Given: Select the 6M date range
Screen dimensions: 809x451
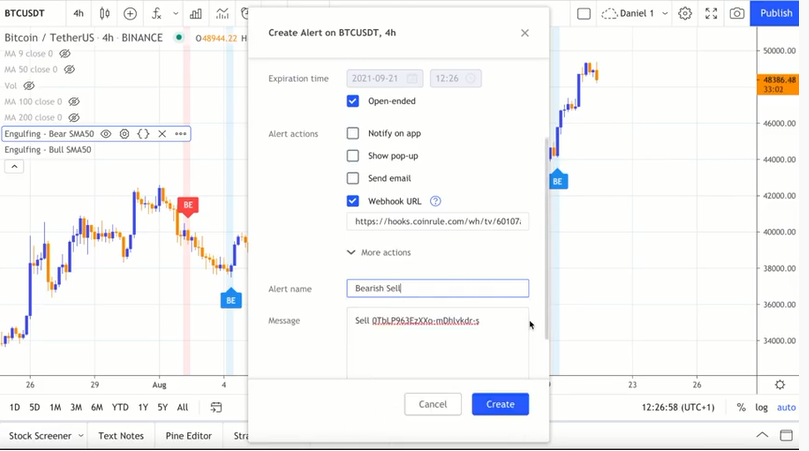Looking at the screenshot, I should point(97,407).
